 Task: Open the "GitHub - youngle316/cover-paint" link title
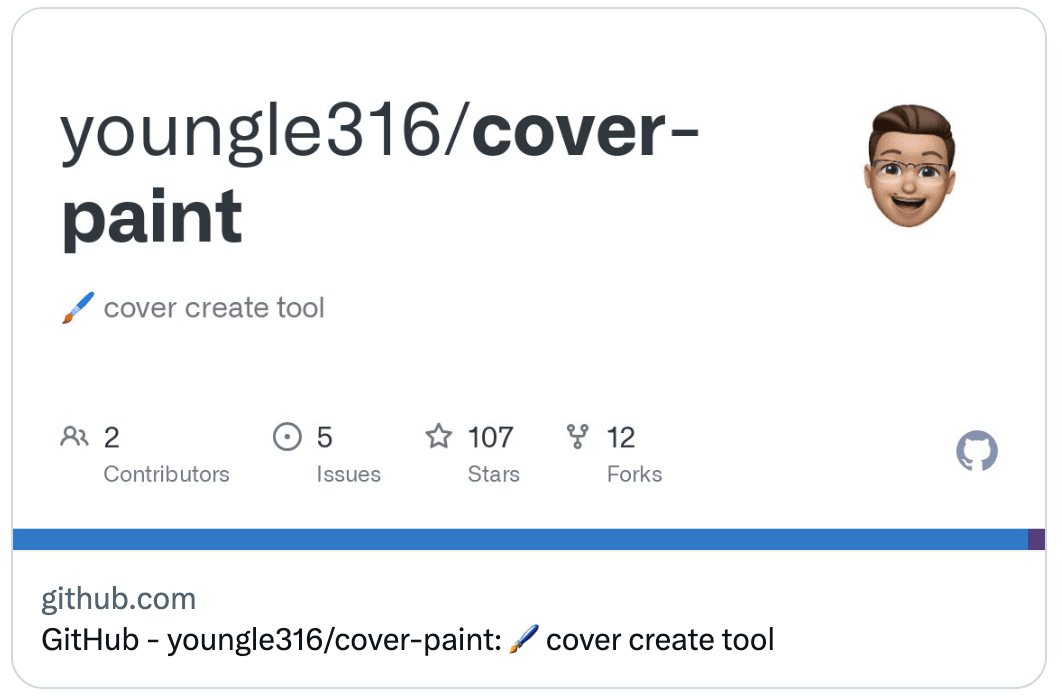click(x=270, y=639)
